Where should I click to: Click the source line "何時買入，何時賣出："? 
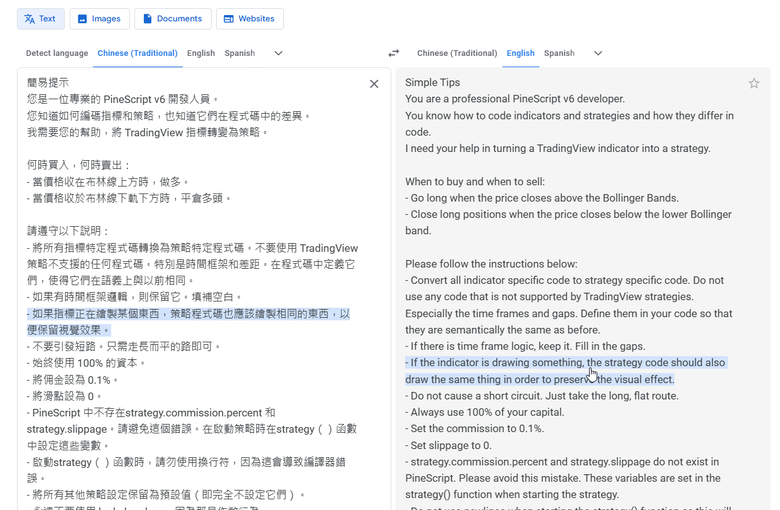pos(79,165)
